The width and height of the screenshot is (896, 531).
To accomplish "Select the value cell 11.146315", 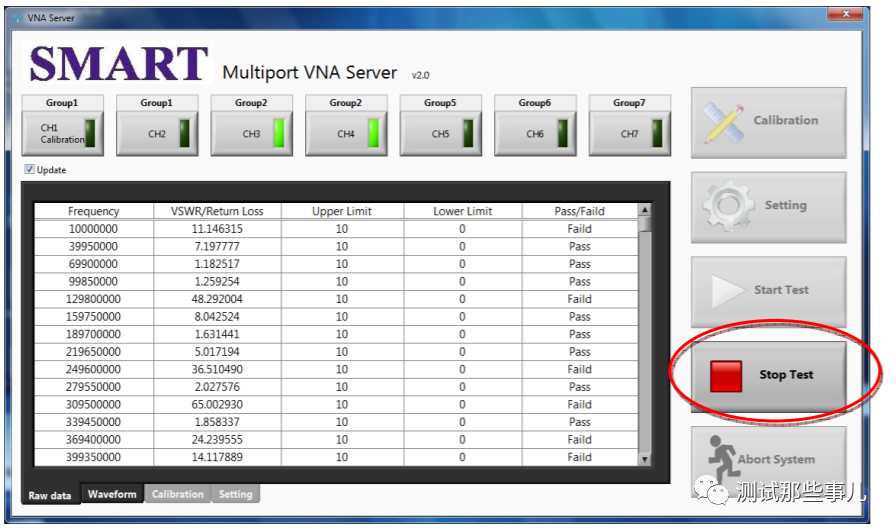I will pos(217,229).
